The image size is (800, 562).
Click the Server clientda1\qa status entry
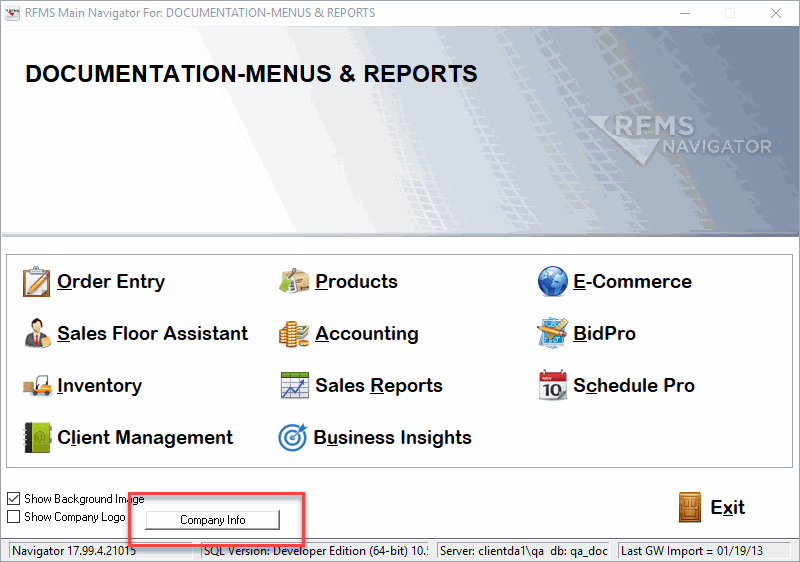tap(523, 551)
